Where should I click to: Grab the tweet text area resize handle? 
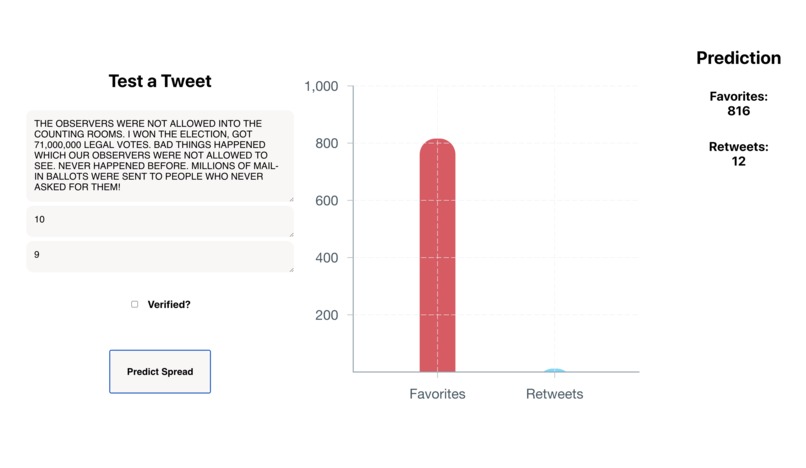point(291,199)
